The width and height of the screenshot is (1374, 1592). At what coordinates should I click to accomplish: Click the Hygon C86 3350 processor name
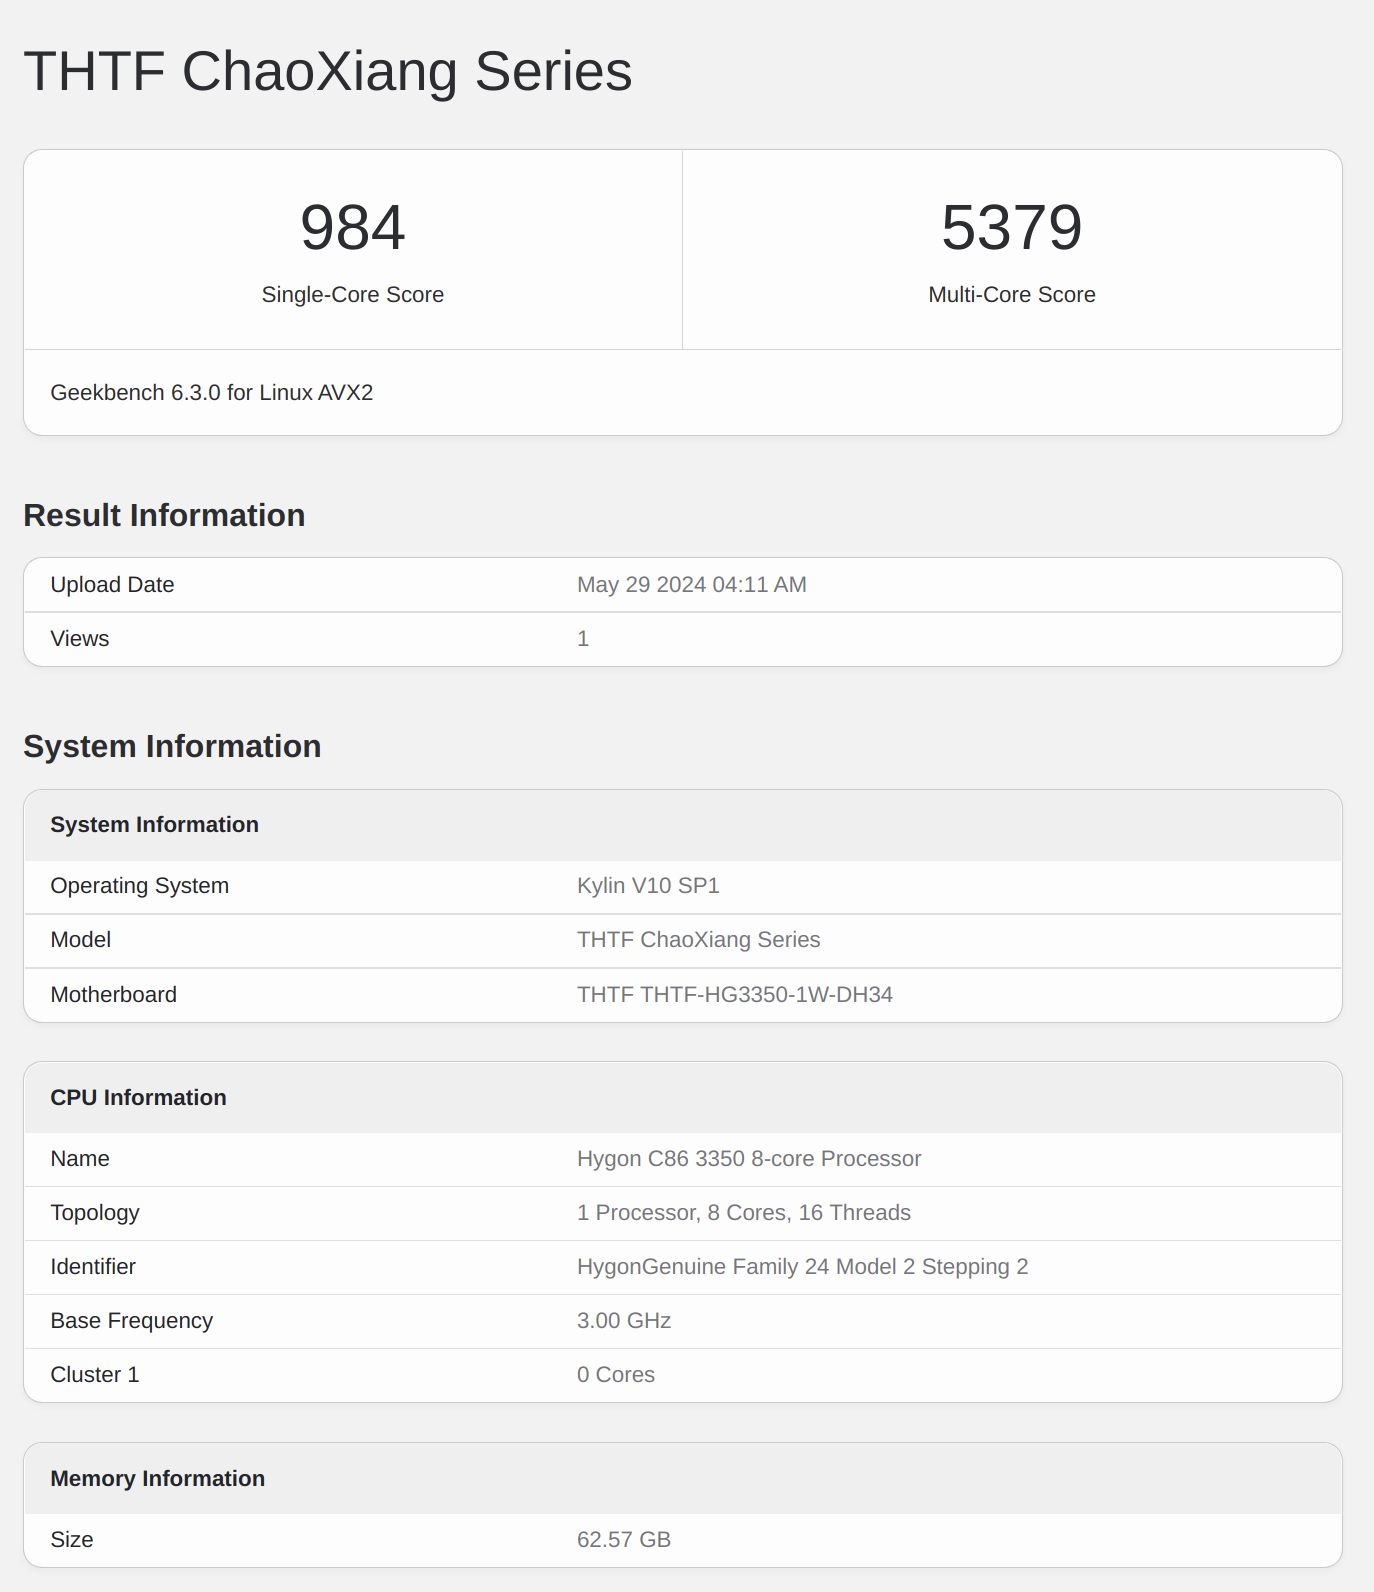tap(748, 1159)
